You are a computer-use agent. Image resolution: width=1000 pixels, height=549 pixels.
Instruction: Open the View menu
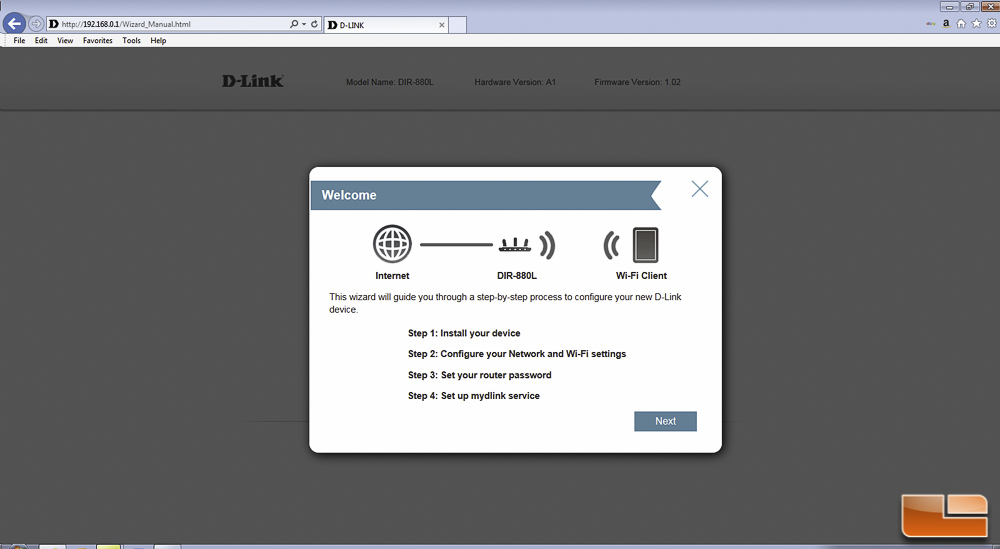(x=65, y=40)
